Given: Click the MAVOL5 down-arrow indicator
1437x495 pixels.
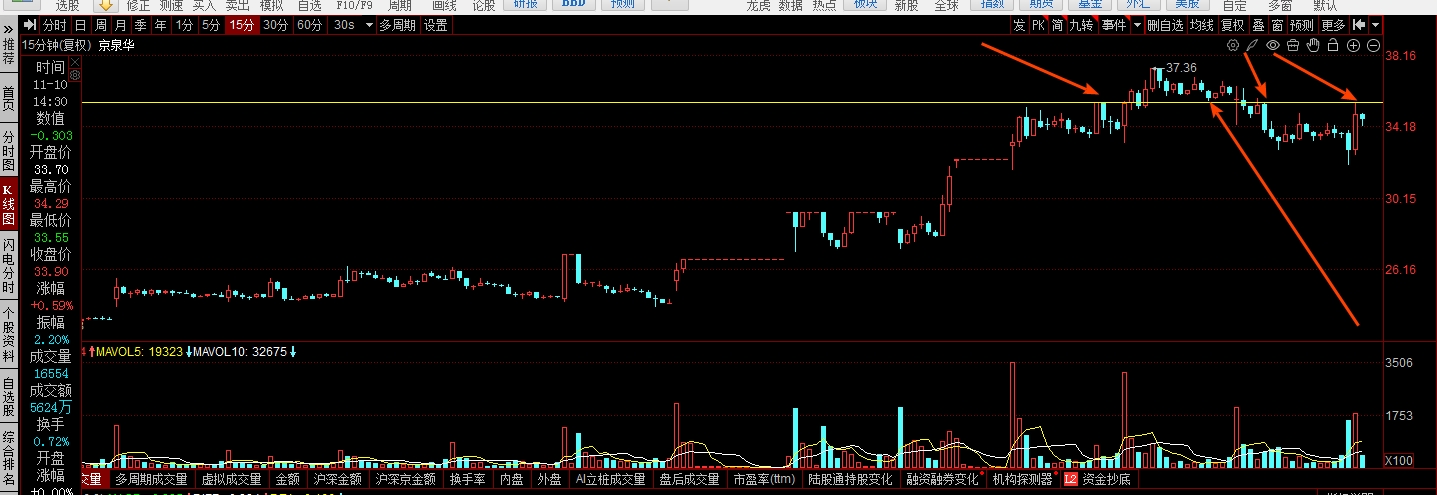Looking at the screenshot, I should (x=188, y=352).
